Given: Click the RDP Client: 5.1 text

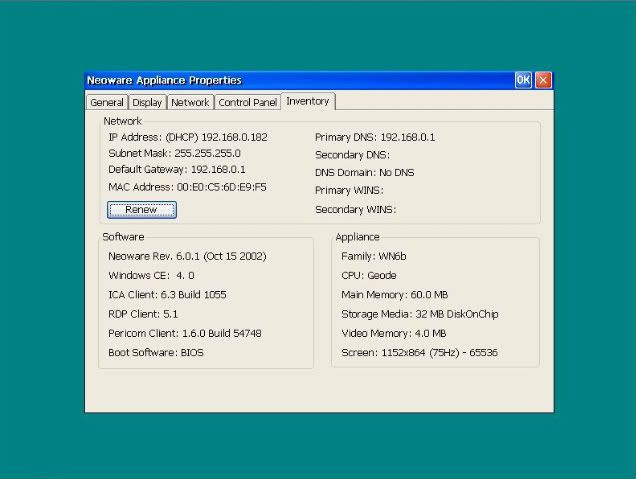Looking at the screenshot, I should point(143,314).
